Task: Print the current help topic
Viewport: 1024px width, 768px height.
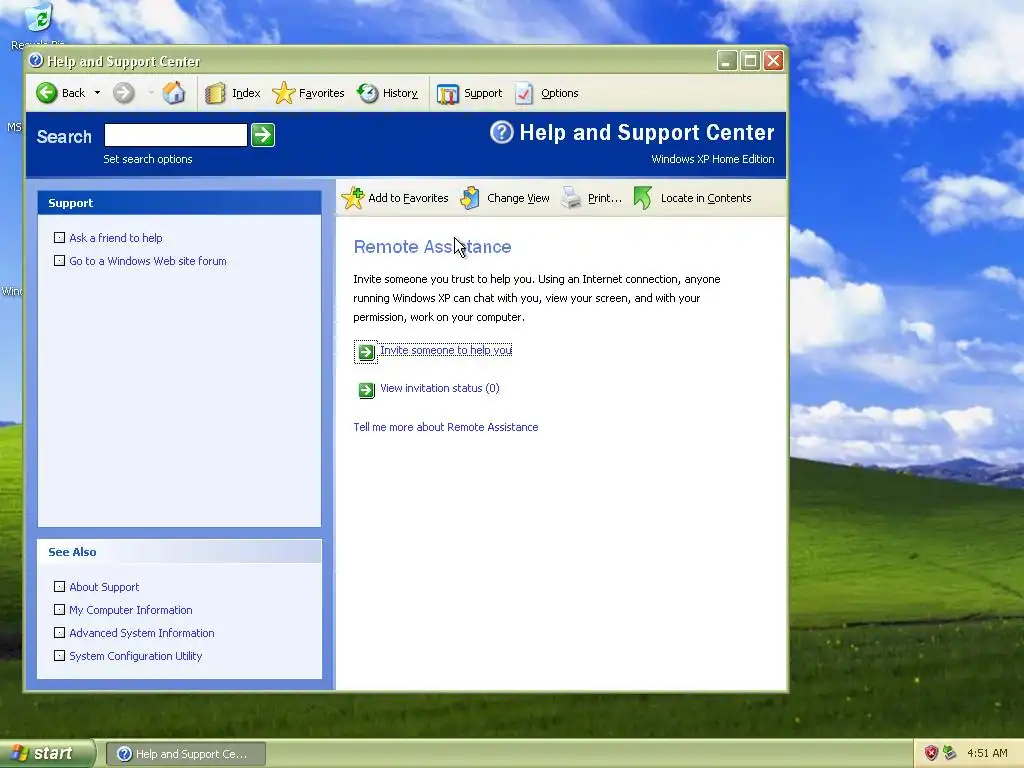Action: tap(592, 198)
